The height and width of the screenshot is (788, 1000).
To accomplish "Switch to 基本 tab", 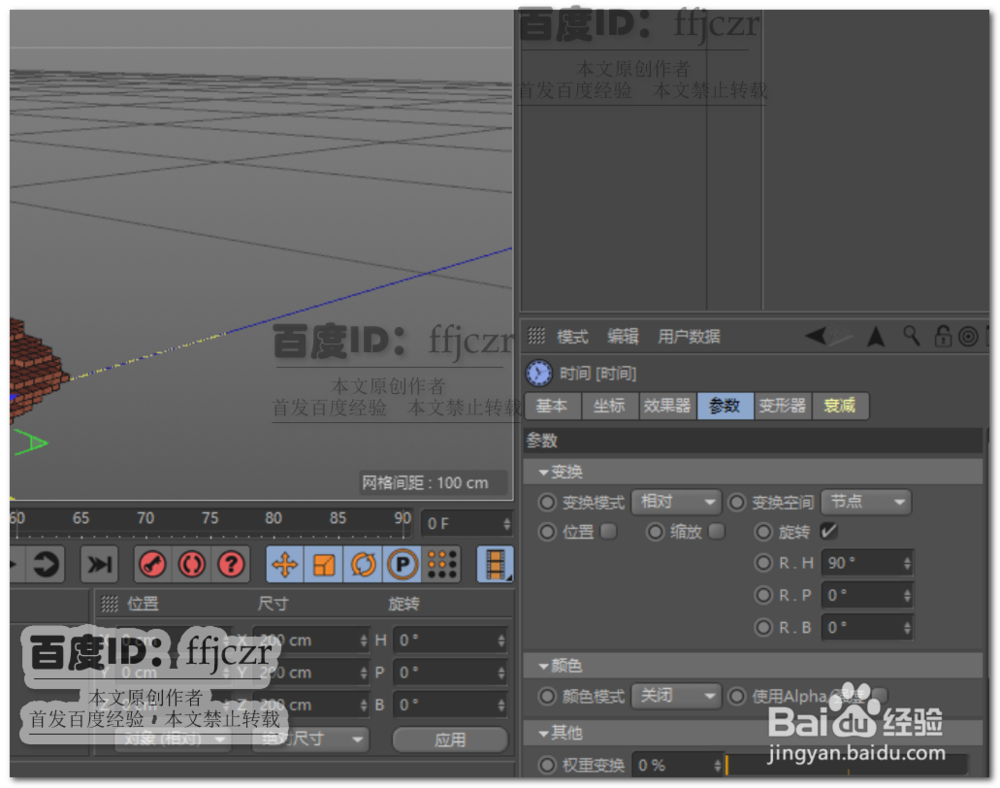I will [552, 406].
